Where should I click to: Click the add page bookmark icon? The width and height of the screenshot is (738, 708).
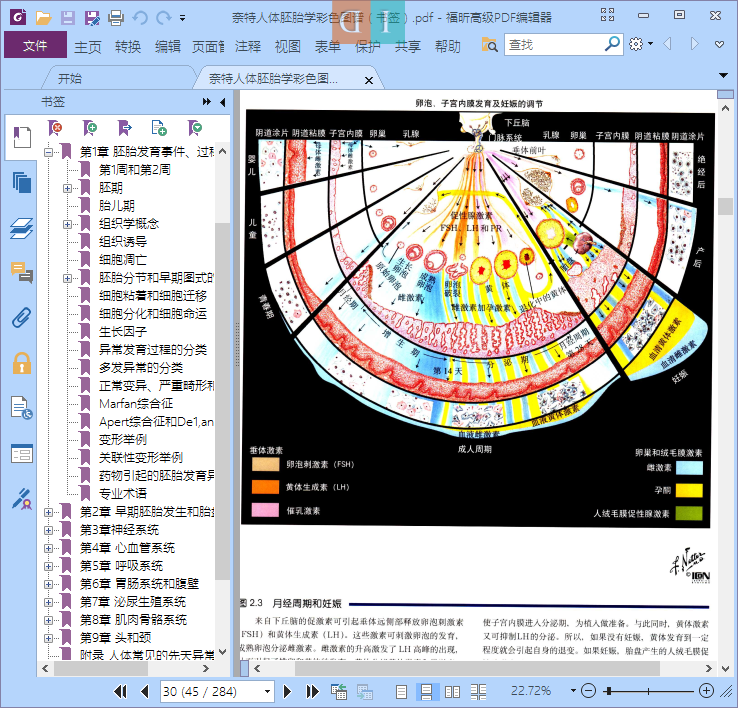click(x=159, y=128)
